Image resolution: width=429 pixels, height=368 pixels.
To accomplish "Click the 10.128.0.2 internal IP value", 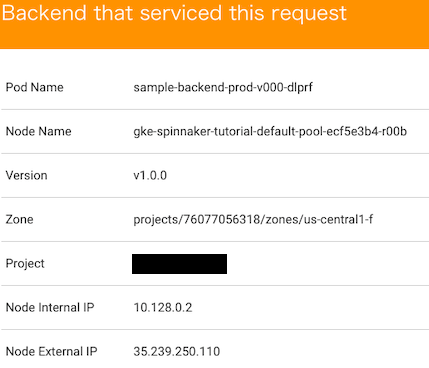I will point(163,307).
